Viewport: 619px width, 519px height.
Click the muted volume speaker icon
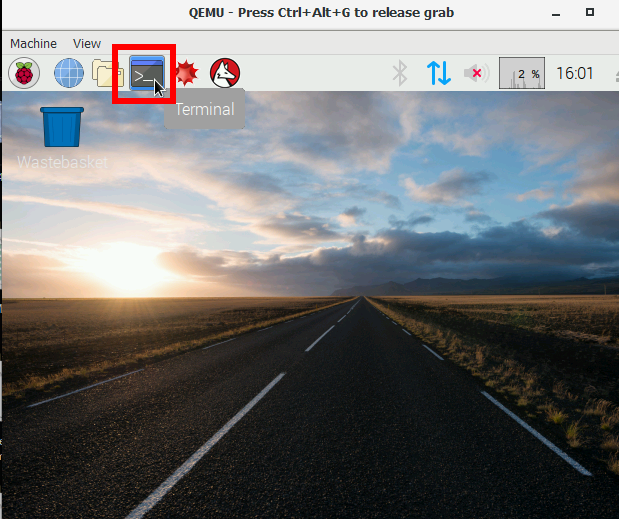coord(476,73)
